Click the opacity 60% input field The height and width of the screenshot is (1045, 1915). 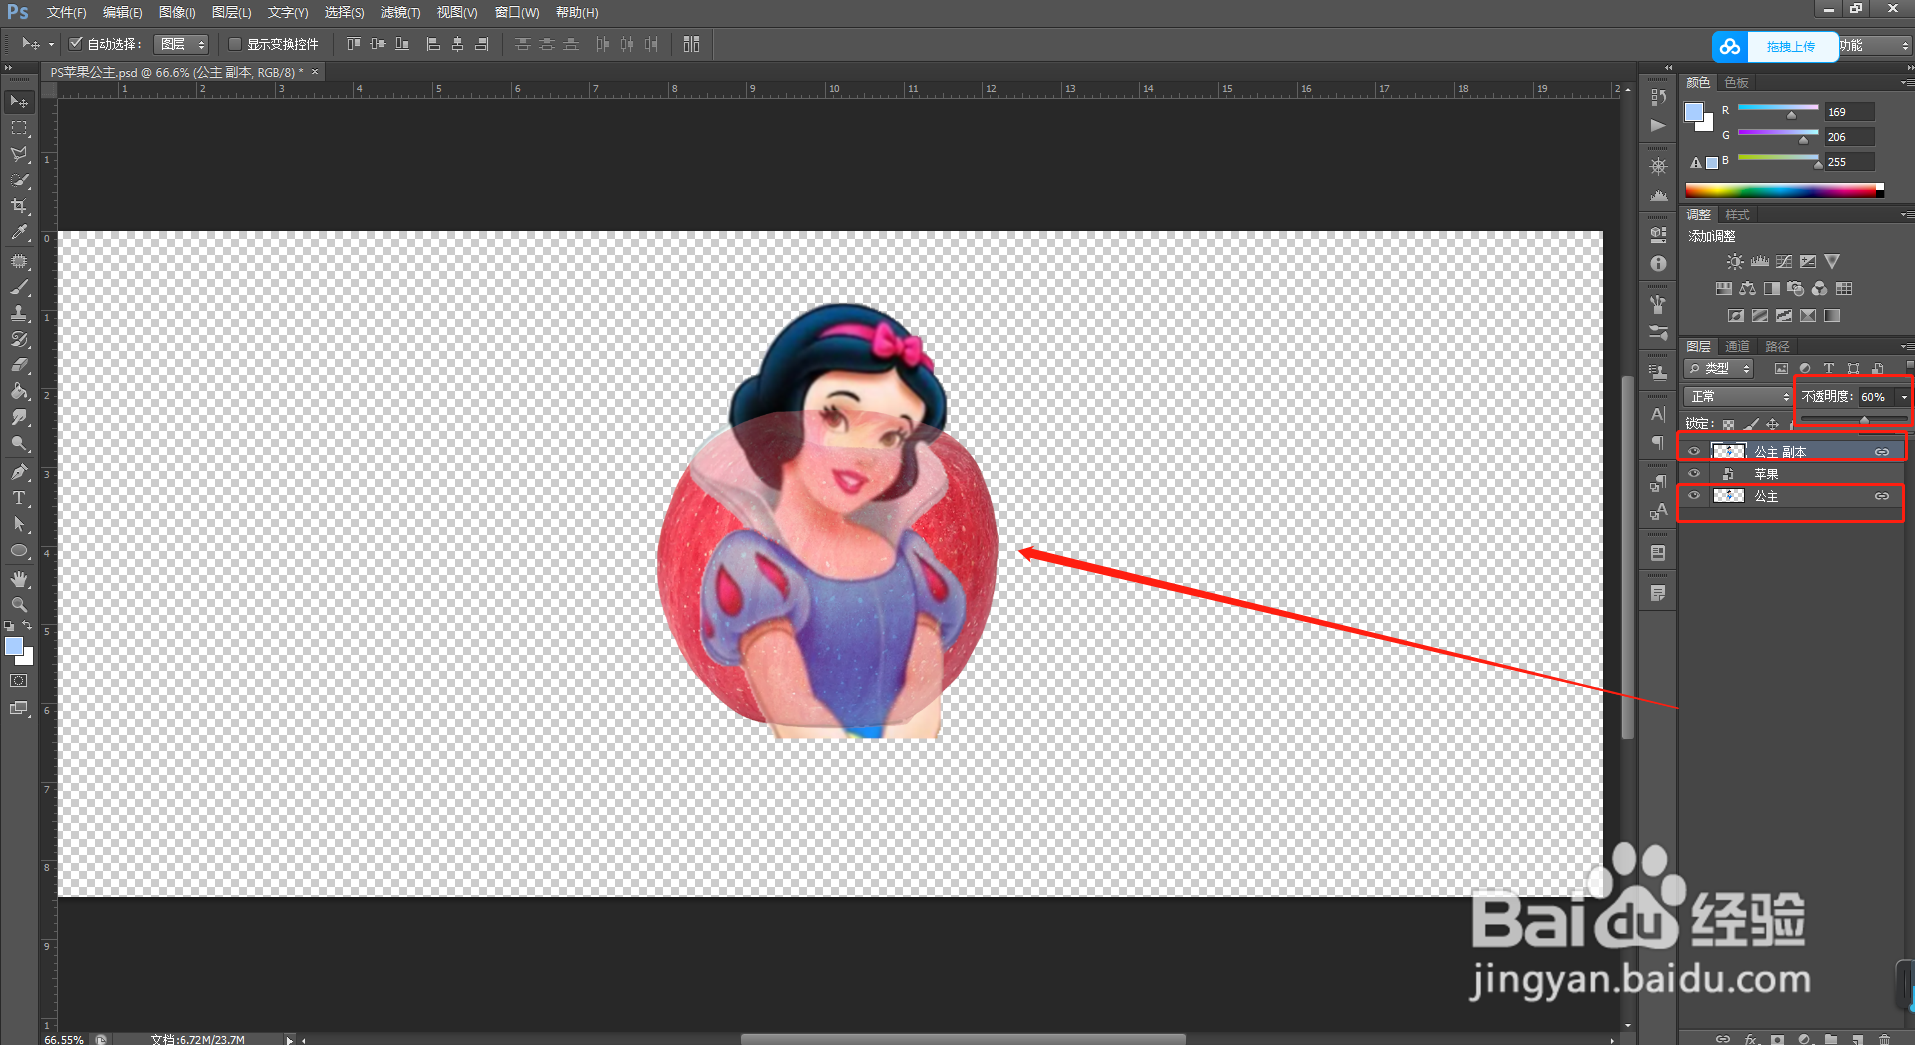(1876, 397)
